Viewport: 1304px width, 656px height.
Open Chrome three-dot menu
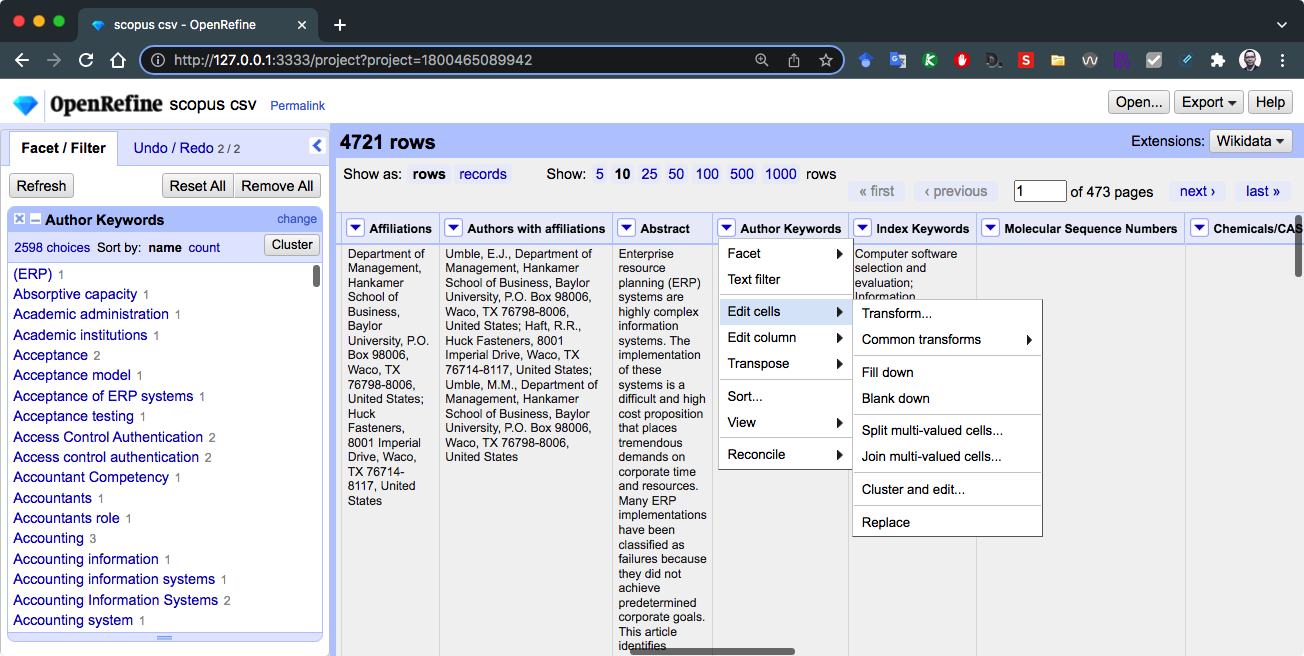[x=1282, y=60]
